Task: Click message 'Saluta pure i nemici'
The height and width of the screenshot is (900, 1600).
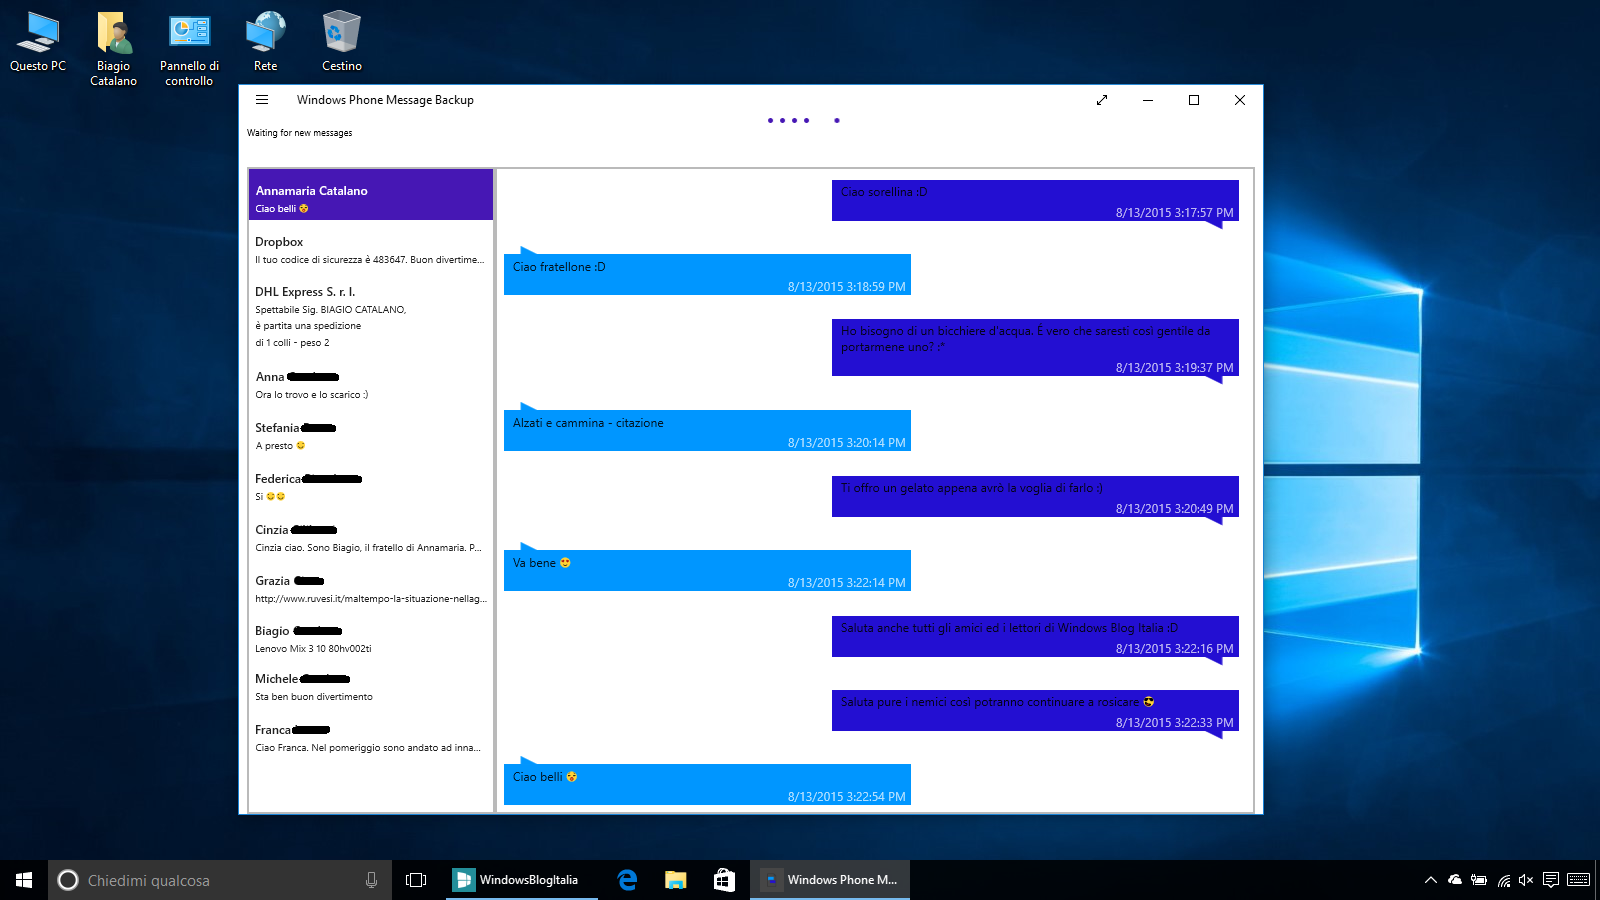Action: point(1035,711)
